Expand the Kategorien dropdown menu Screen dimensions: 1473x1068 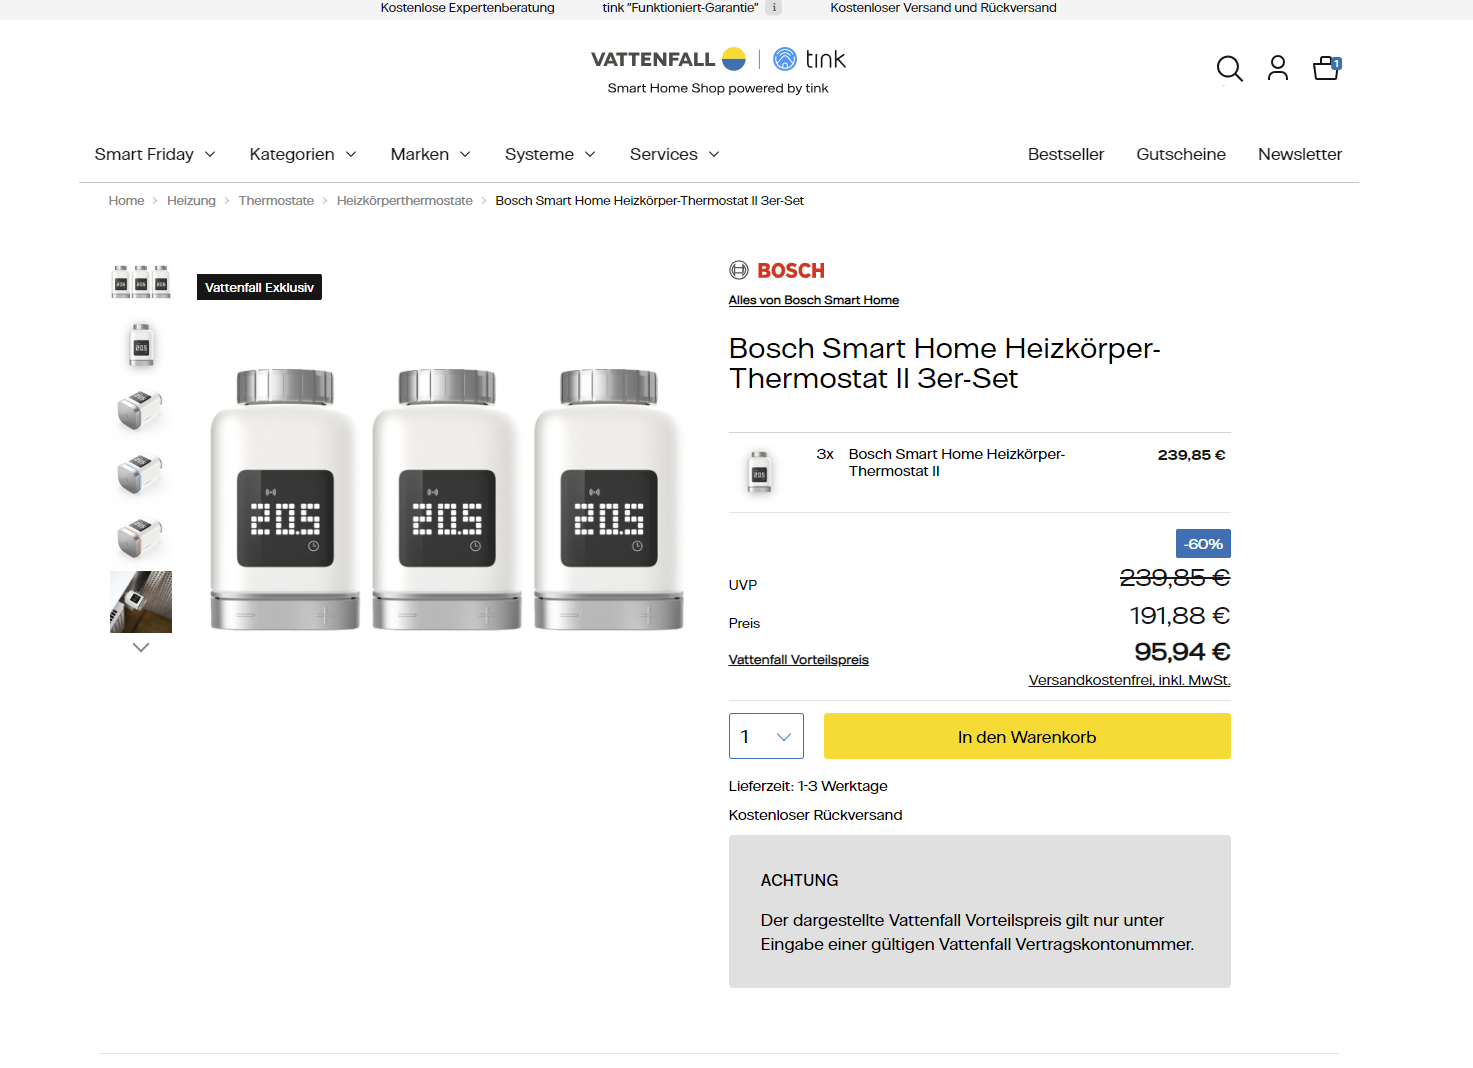(303, 154)
